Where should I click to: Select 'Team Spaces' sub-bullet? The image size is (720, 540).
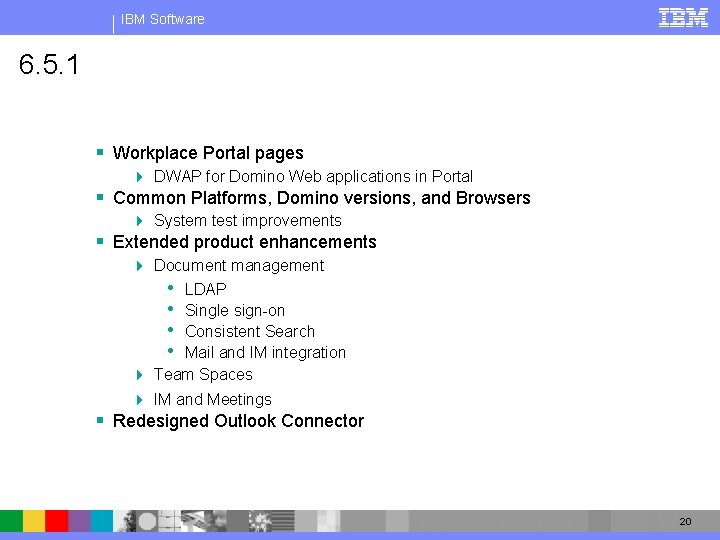pyautogui.click(x=203, y=375)
